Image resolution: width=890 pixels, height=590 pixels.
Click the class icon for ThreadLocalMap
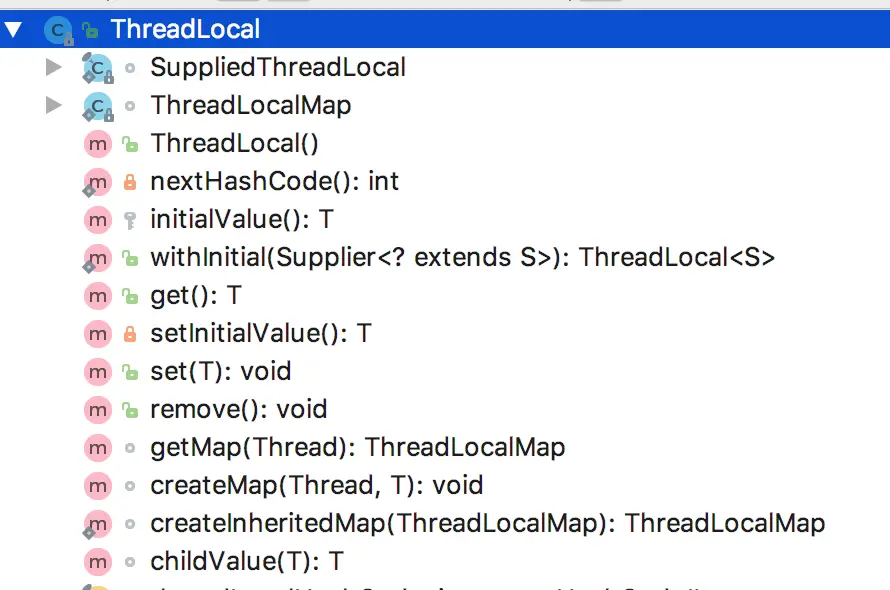[x=98, y=105]
